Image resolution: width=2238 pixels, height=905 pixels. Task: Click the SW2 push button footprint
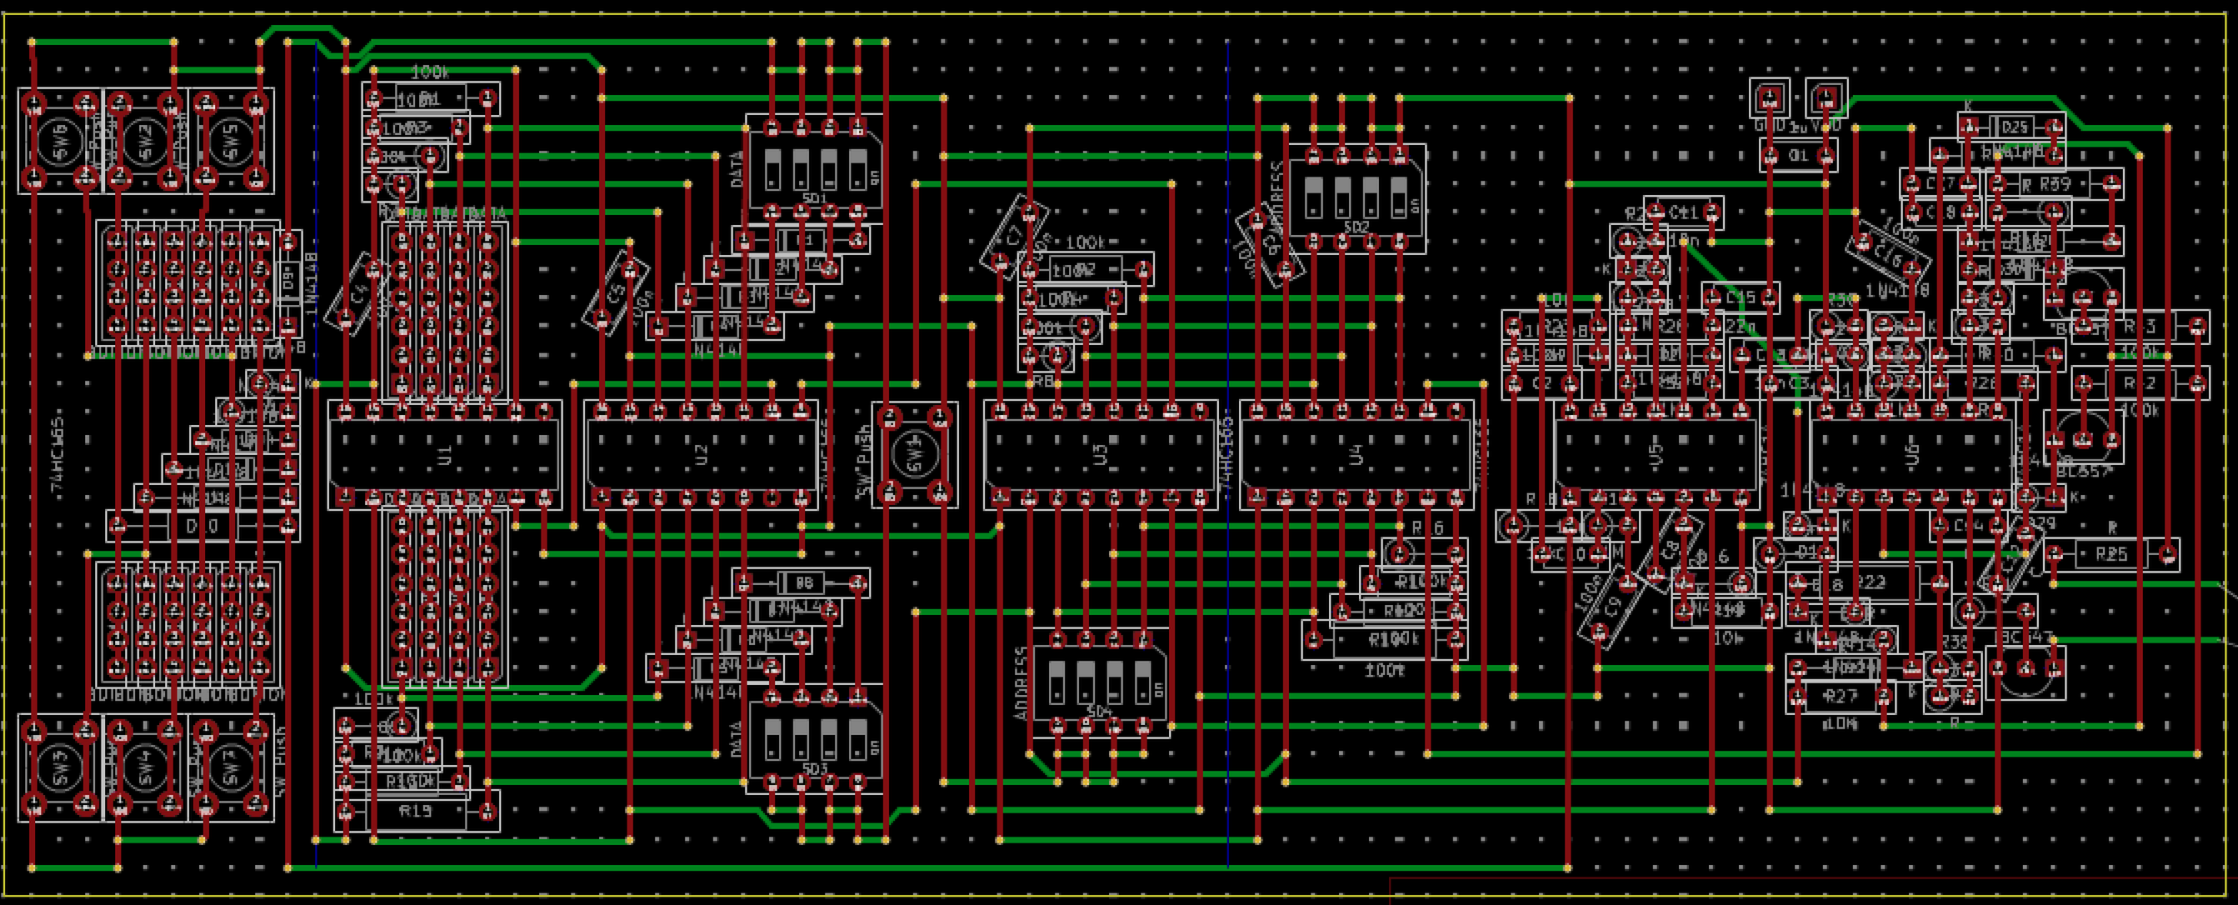145,142
